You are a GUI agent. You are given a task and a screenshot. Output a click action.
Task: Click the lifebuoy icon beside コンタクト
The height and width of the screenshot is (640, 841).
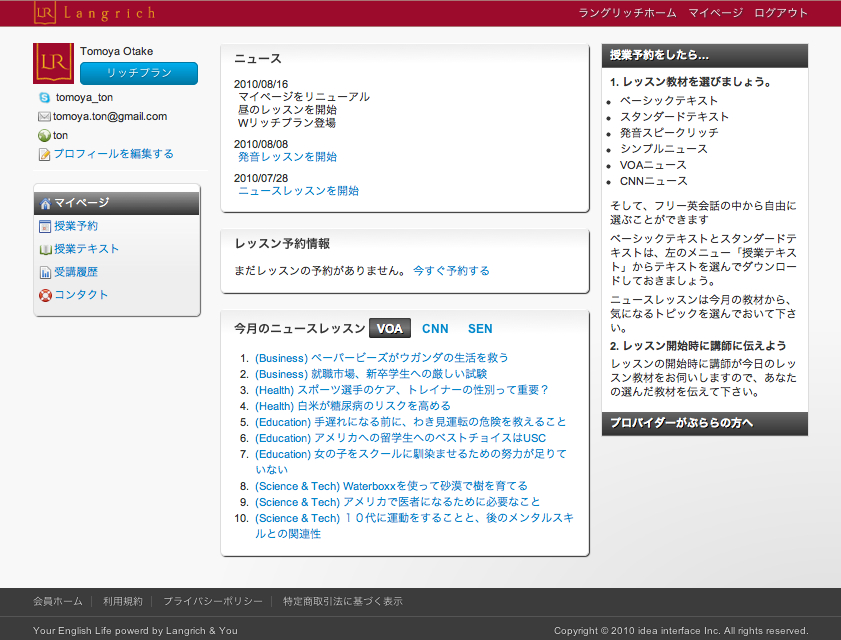[x=45, y=296]
